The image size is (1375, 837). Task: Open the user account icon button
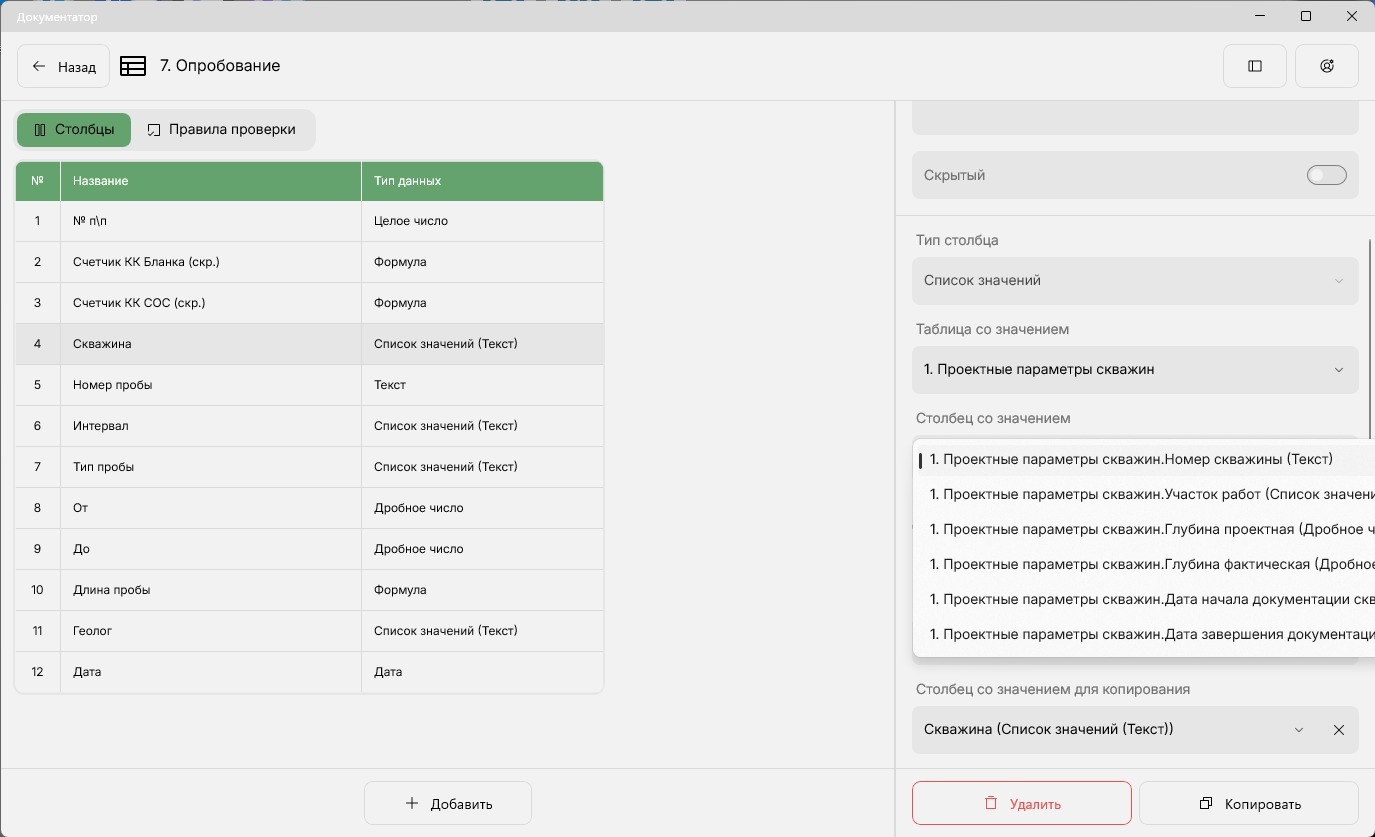pyautogui.click(x=1327, y=66)
